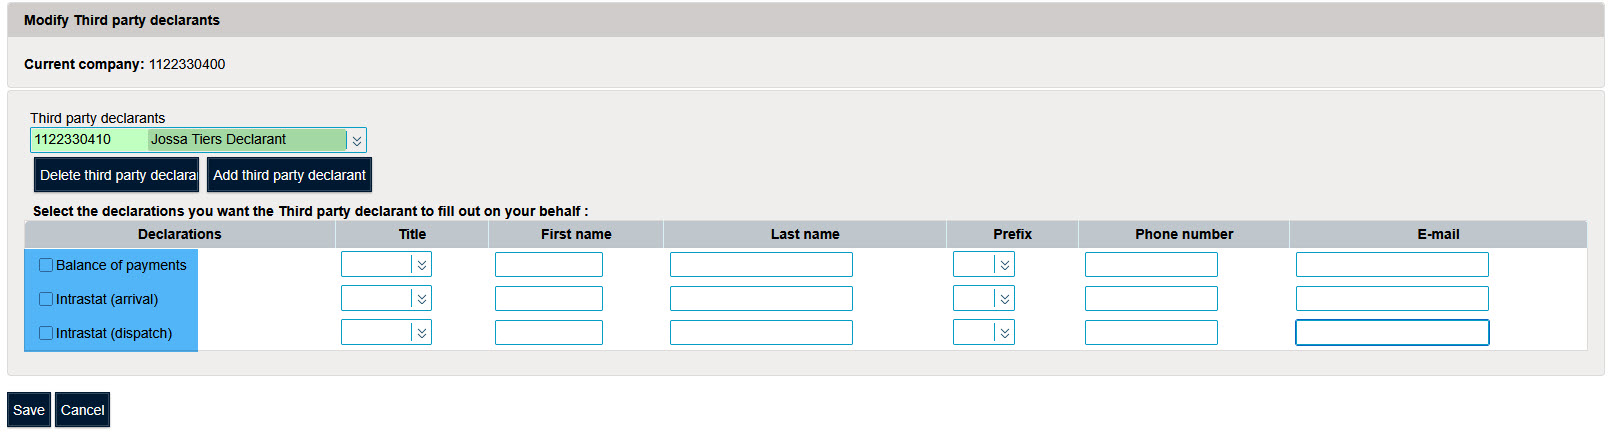The height and width of the screenshot is (434, 1609).
Task: Click Last name field in Intrastat (arrival) row
Action: click(760, 299)
